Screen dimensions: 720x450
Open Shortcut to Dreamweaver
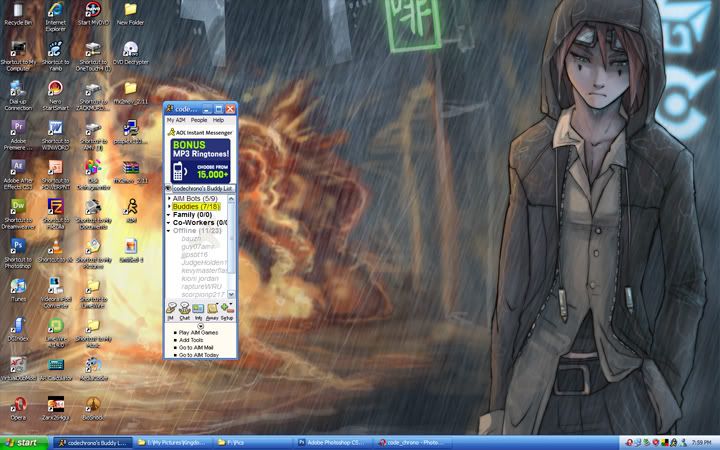(x=18, y=214)
